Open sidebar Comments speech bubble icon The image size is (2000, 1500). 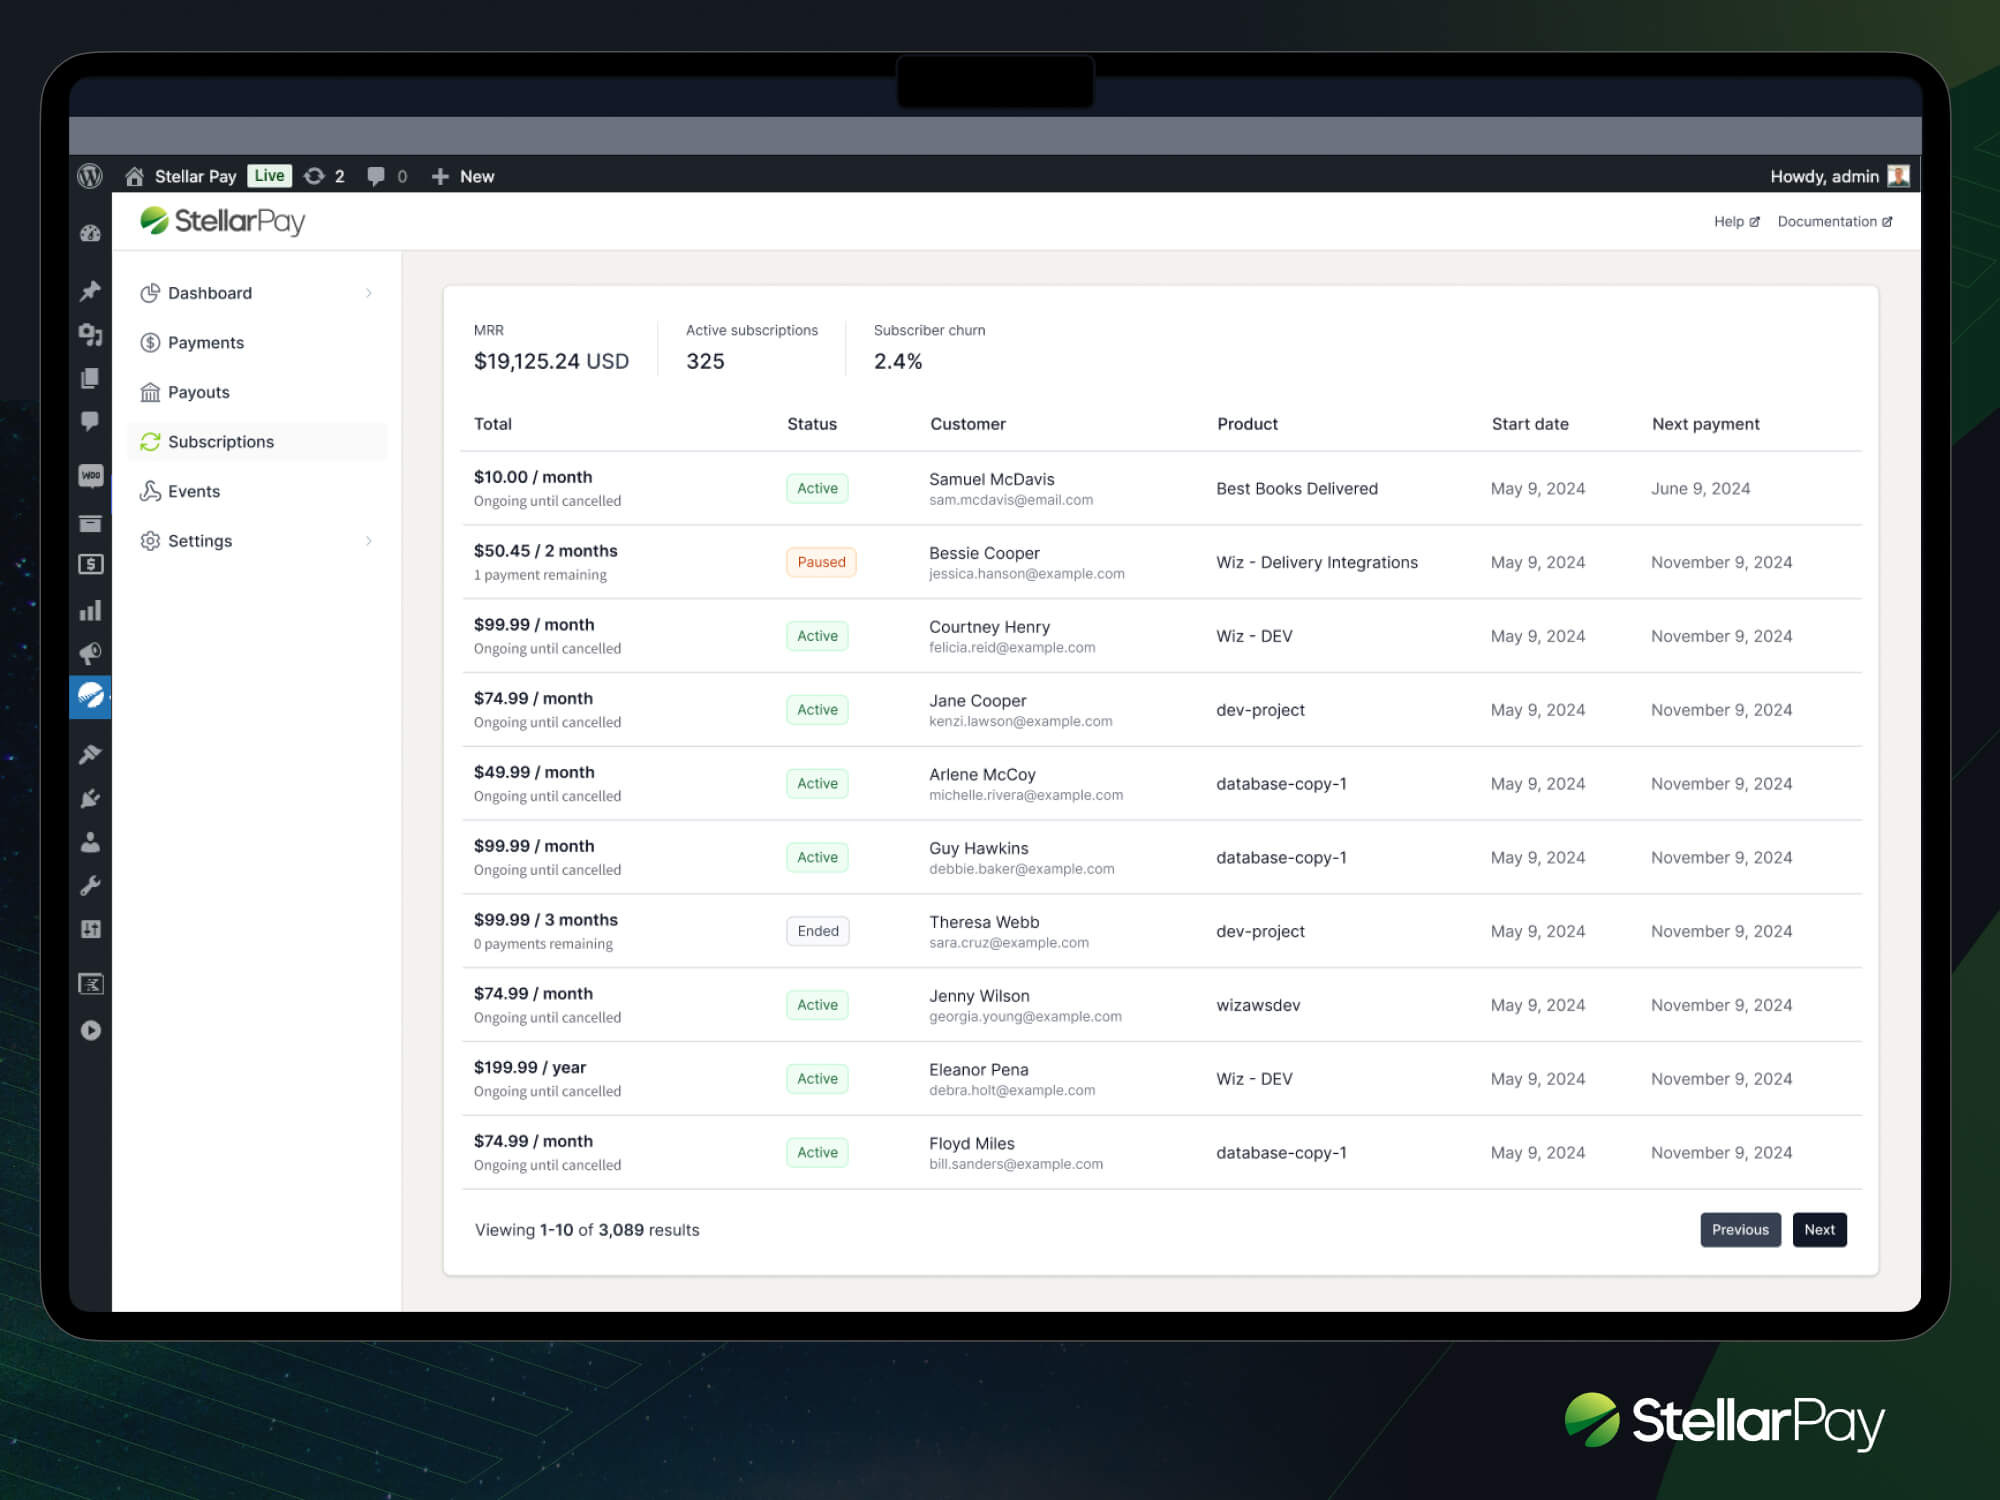tap(90, 421)
